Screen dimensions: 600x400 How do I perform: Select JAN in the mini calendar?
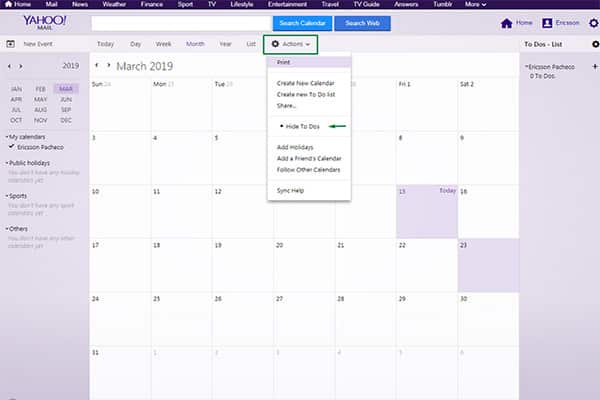pyautogui.click(x=16, y=89)
